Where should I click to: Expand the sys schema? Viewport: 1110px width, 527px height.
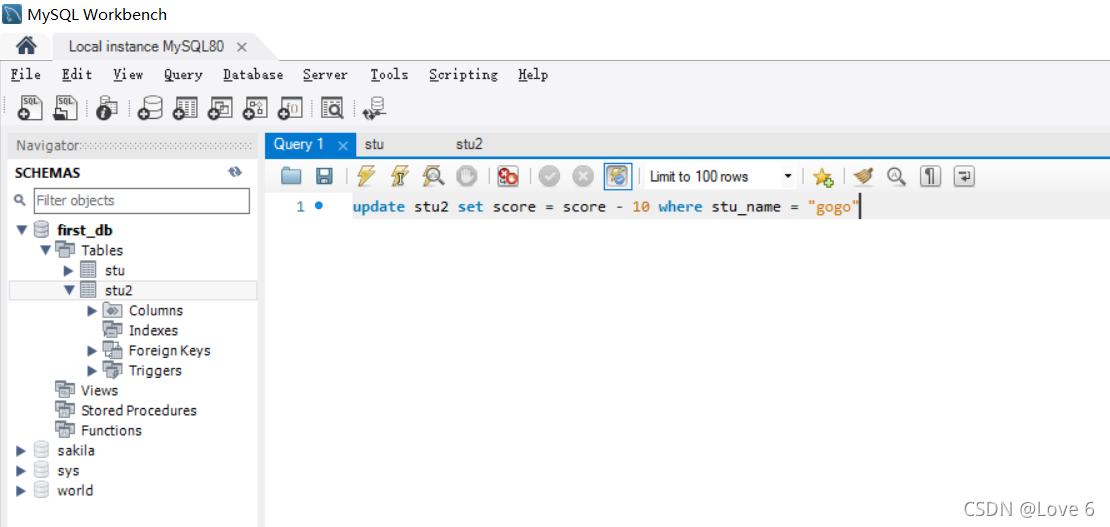pos(21,470)
